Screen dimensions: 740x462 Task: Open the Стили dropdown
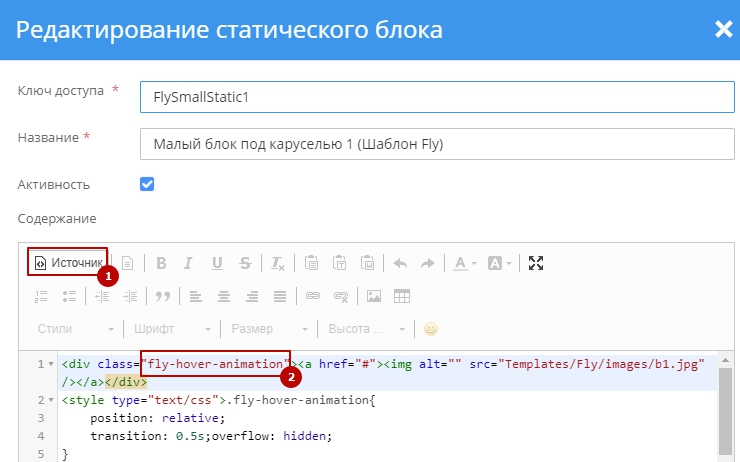tap(76, 328)
